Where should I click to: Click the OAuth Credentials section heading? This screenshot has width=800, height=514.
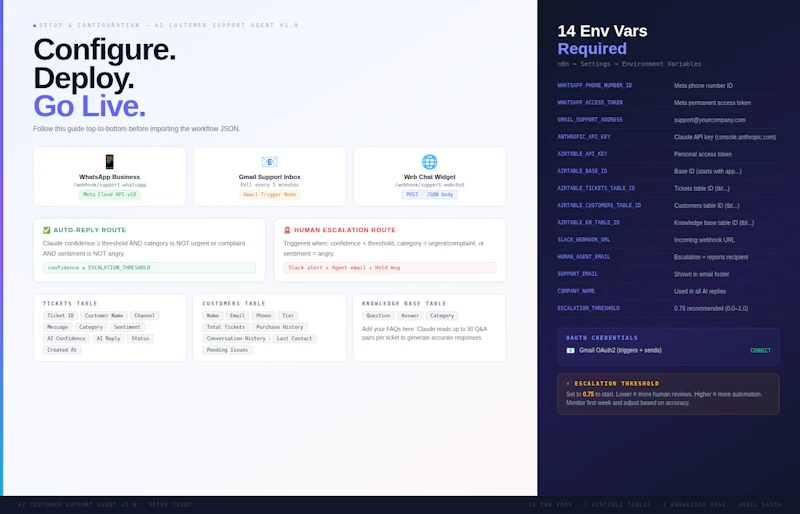coord(602,338)
